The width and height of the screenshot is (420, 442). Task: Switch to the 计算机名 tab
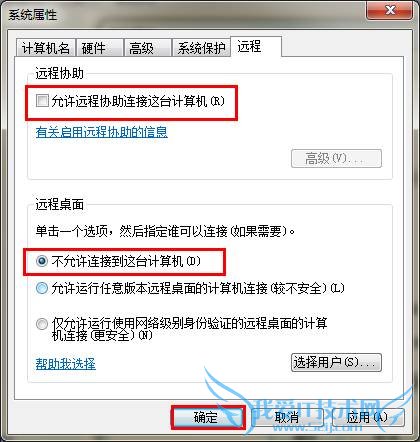pos(46,48)
